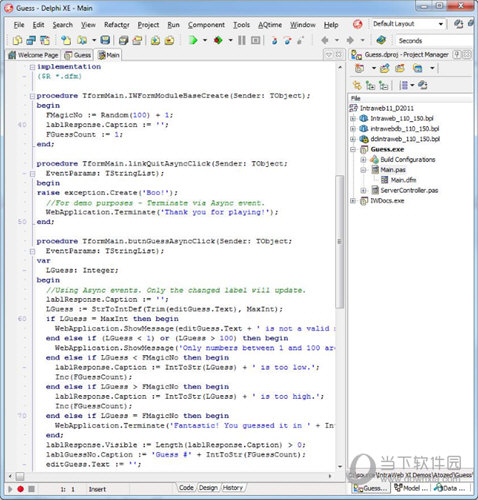Image resolution: width=478 pixels, height=500 pixels.
Task: Open Help Contents book icon
Action: [381, 40]
